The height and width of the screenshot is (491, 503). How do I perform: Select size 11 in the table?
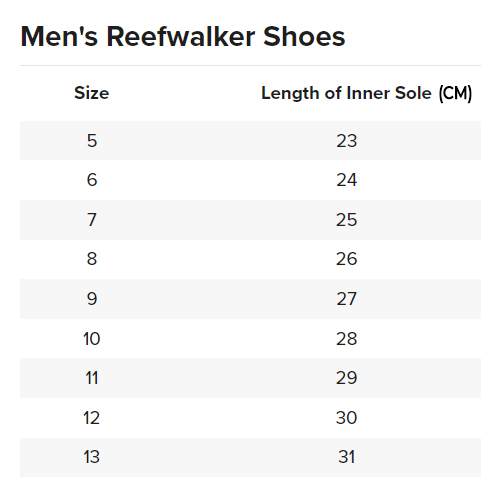click(x=92, y=378)
